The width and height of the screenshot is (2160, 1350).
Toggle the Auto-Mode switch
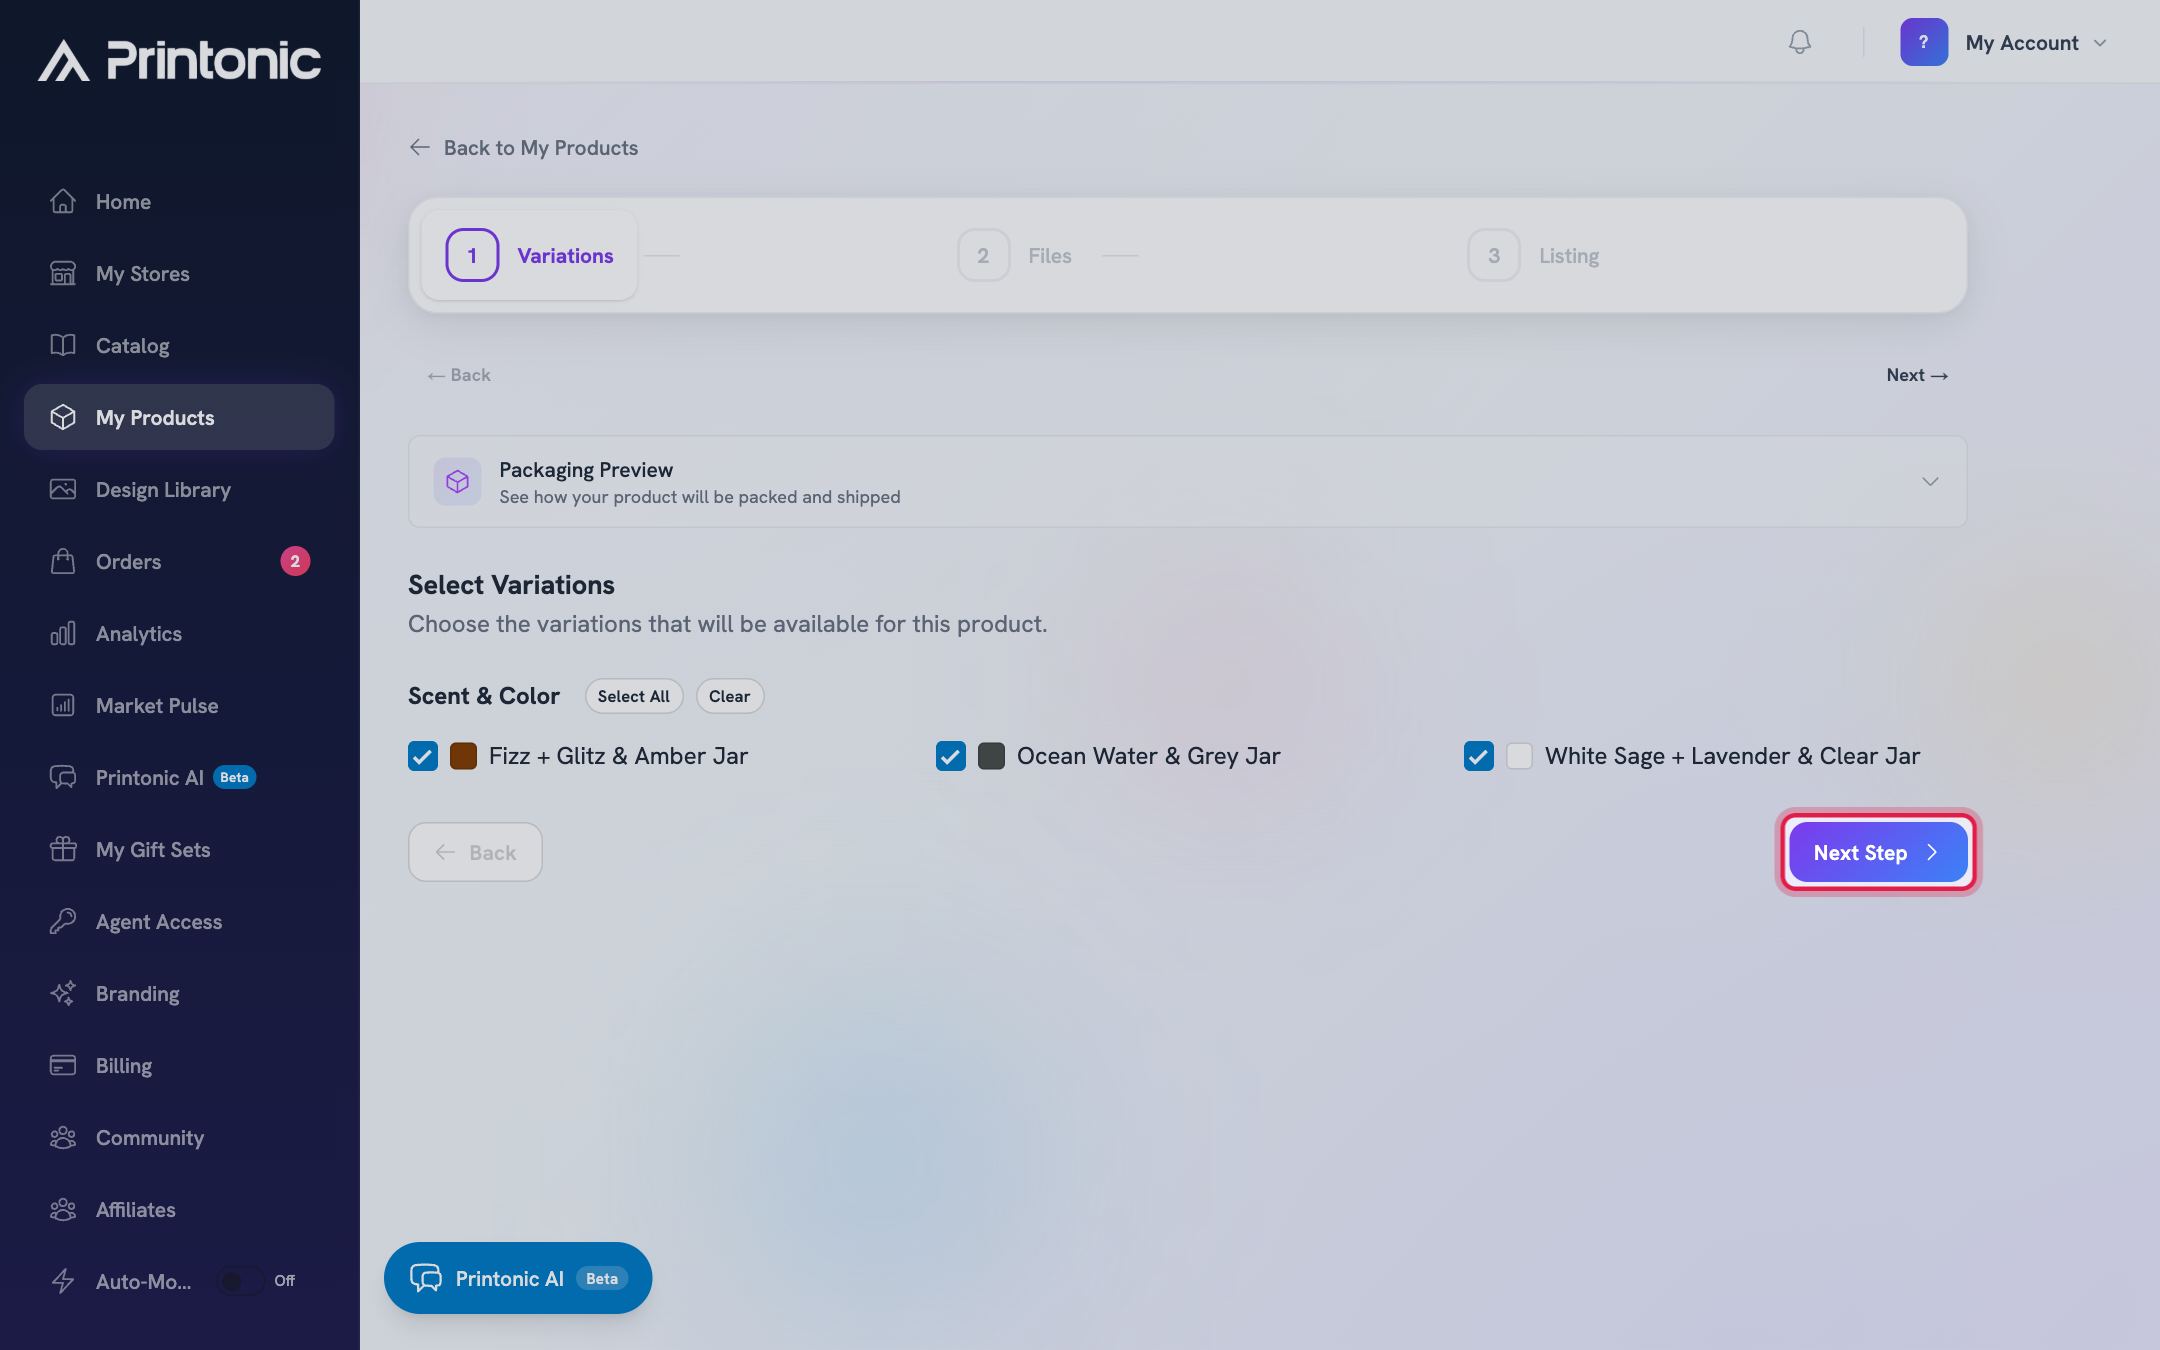click(241, 1281)
